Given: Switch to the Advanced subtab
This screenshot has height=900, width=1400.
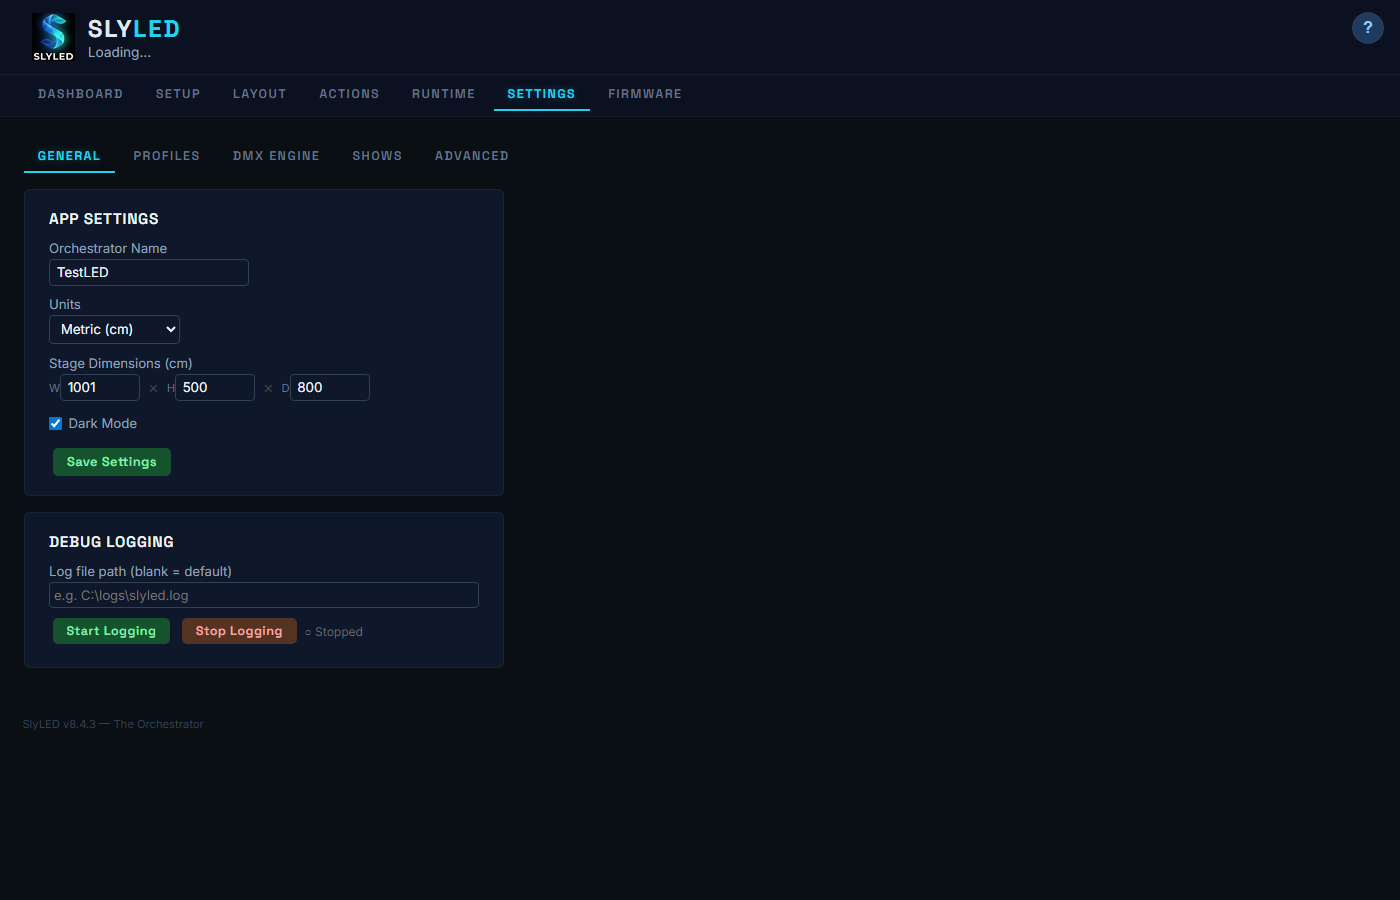Looking at the screenshot, I should pos(471,156).
